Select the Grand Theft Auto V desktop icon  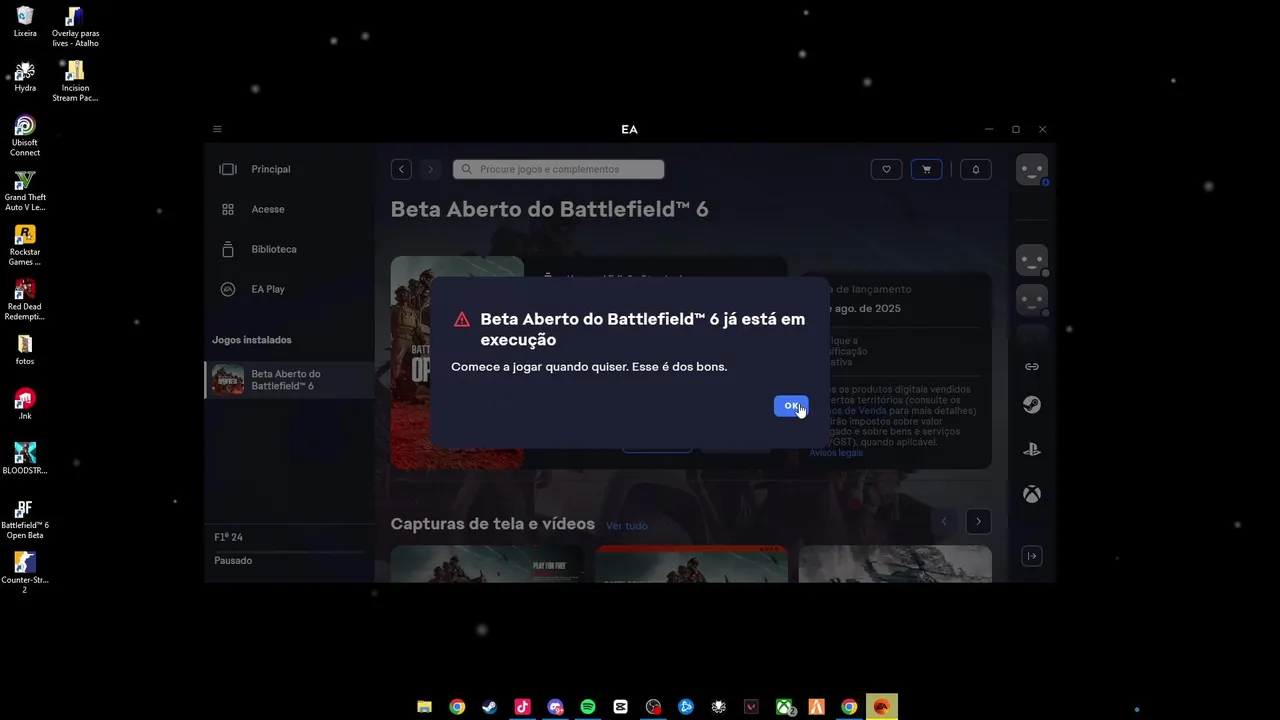pos(25,191)
